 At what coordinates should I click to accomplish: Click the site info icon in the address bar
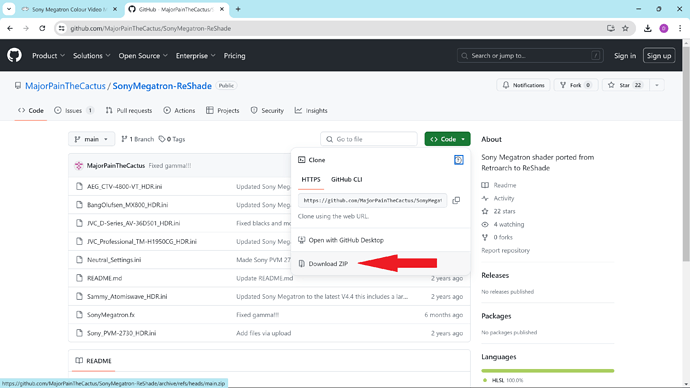click(62, 28)
